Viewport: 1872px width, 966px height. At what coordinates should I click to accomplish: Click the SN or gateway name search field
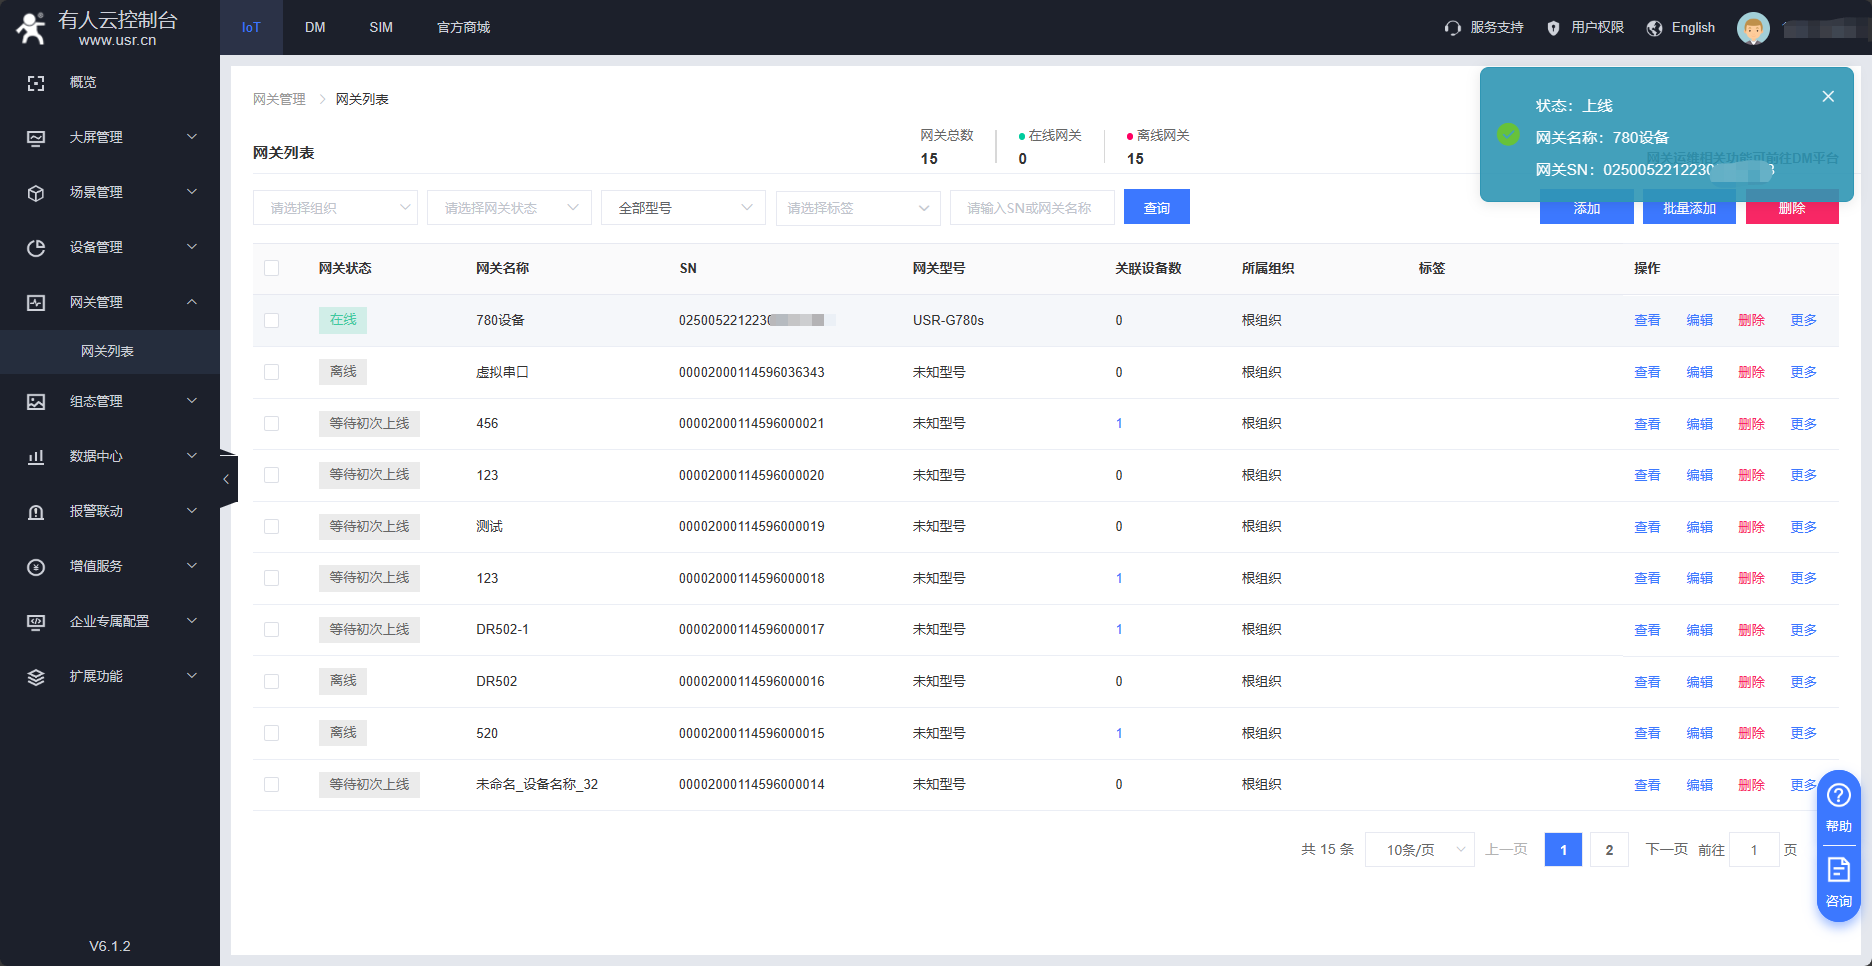click(1031, 208)
